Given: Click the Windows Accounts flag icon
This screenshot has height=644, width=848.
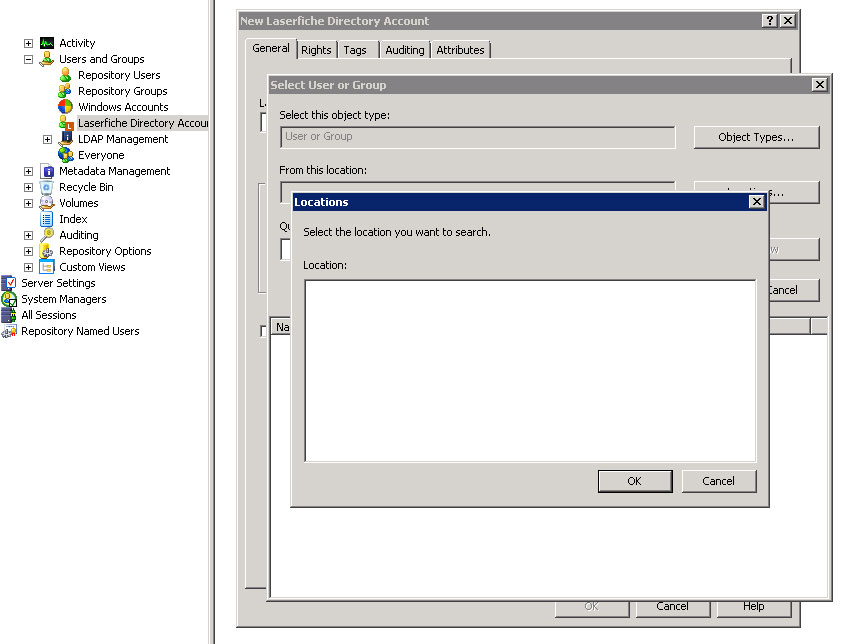Looking at the screenshot, I should point(65,107).
